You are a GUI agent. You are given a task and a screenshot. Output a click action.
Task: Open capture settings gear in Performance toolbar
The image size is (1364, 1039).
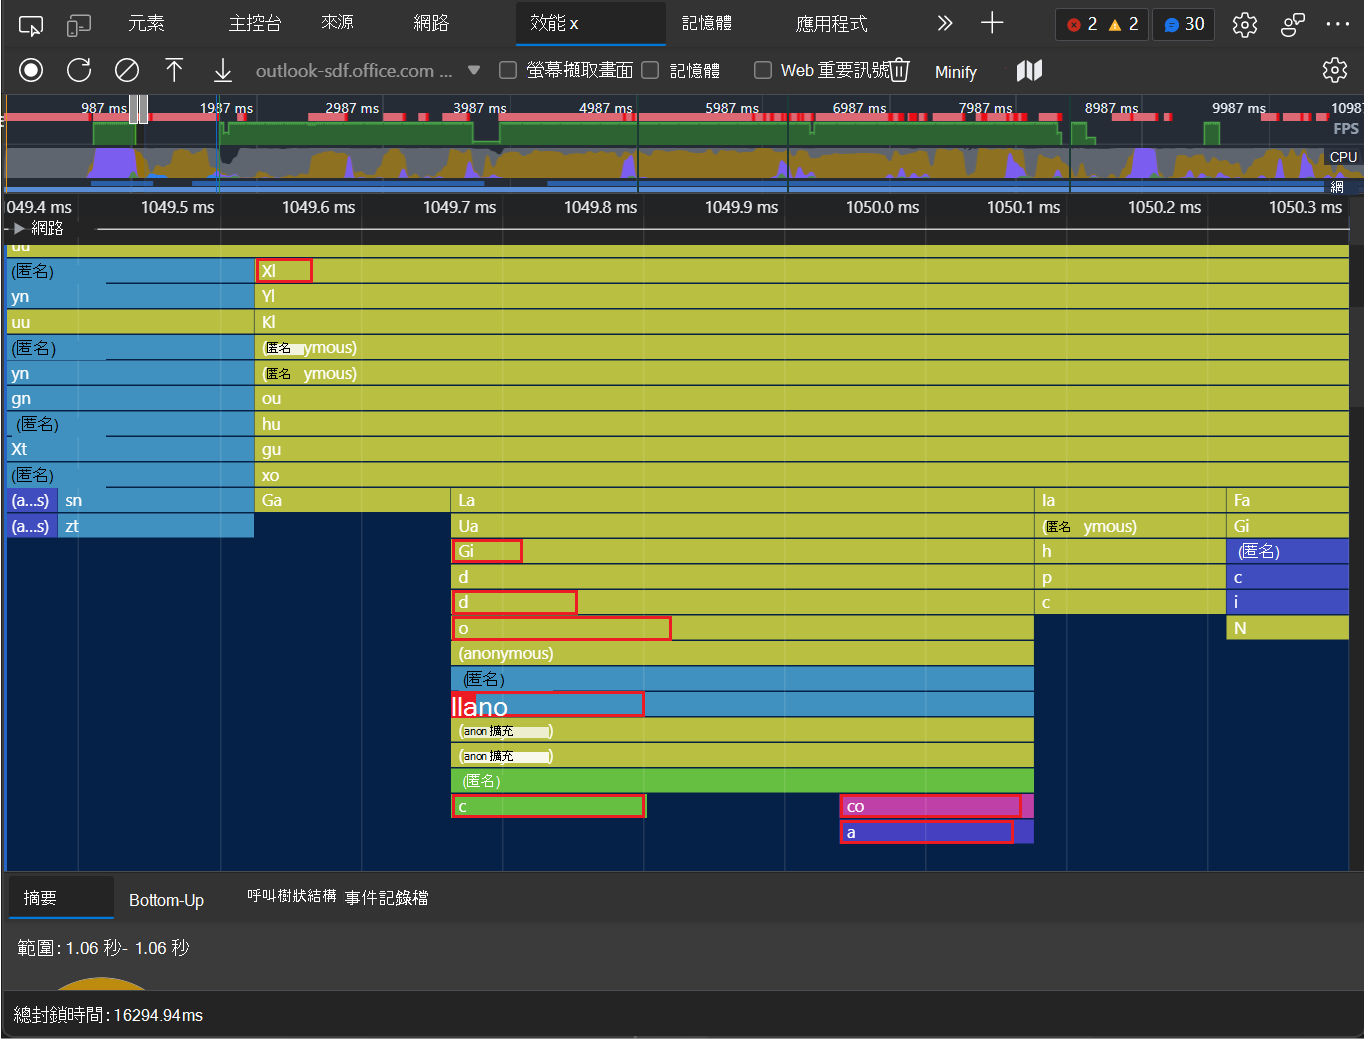pos(1335,70)
